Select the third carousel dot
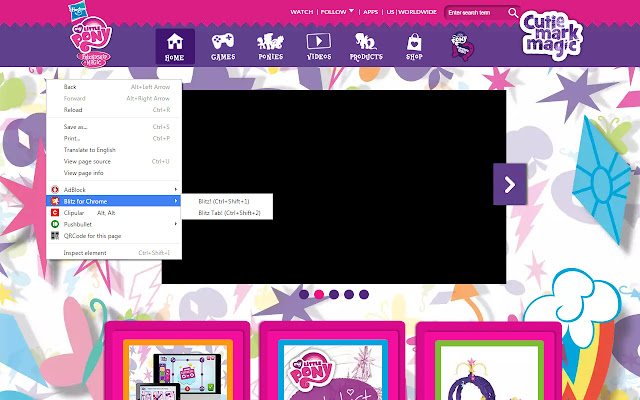This screenshot has height=400, width=640. (x=334, y=294)
